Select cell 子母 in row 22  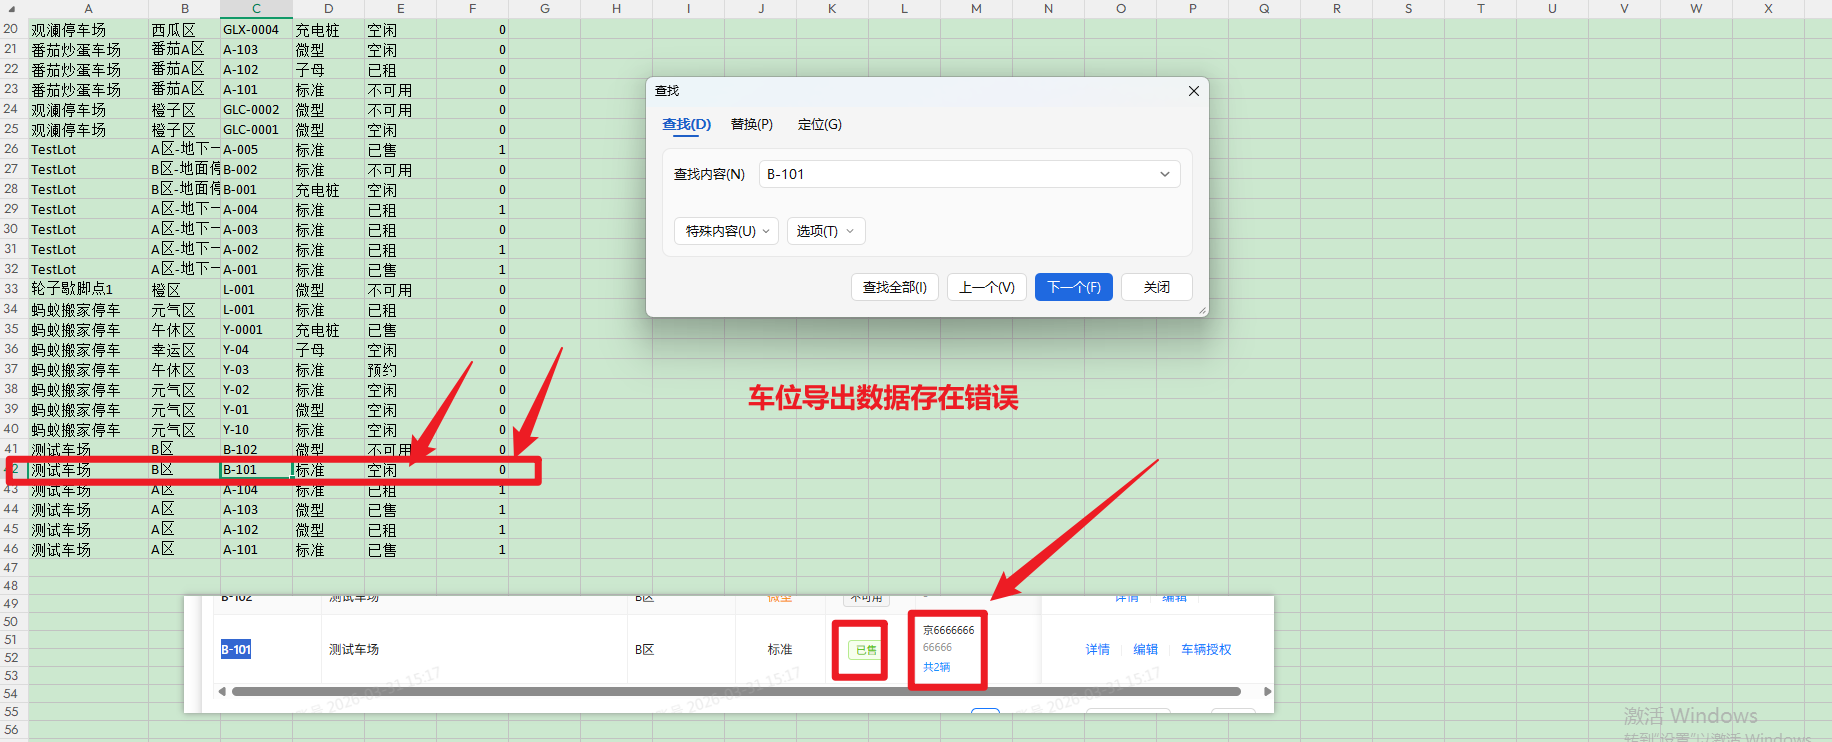click(x=328, y=70)
